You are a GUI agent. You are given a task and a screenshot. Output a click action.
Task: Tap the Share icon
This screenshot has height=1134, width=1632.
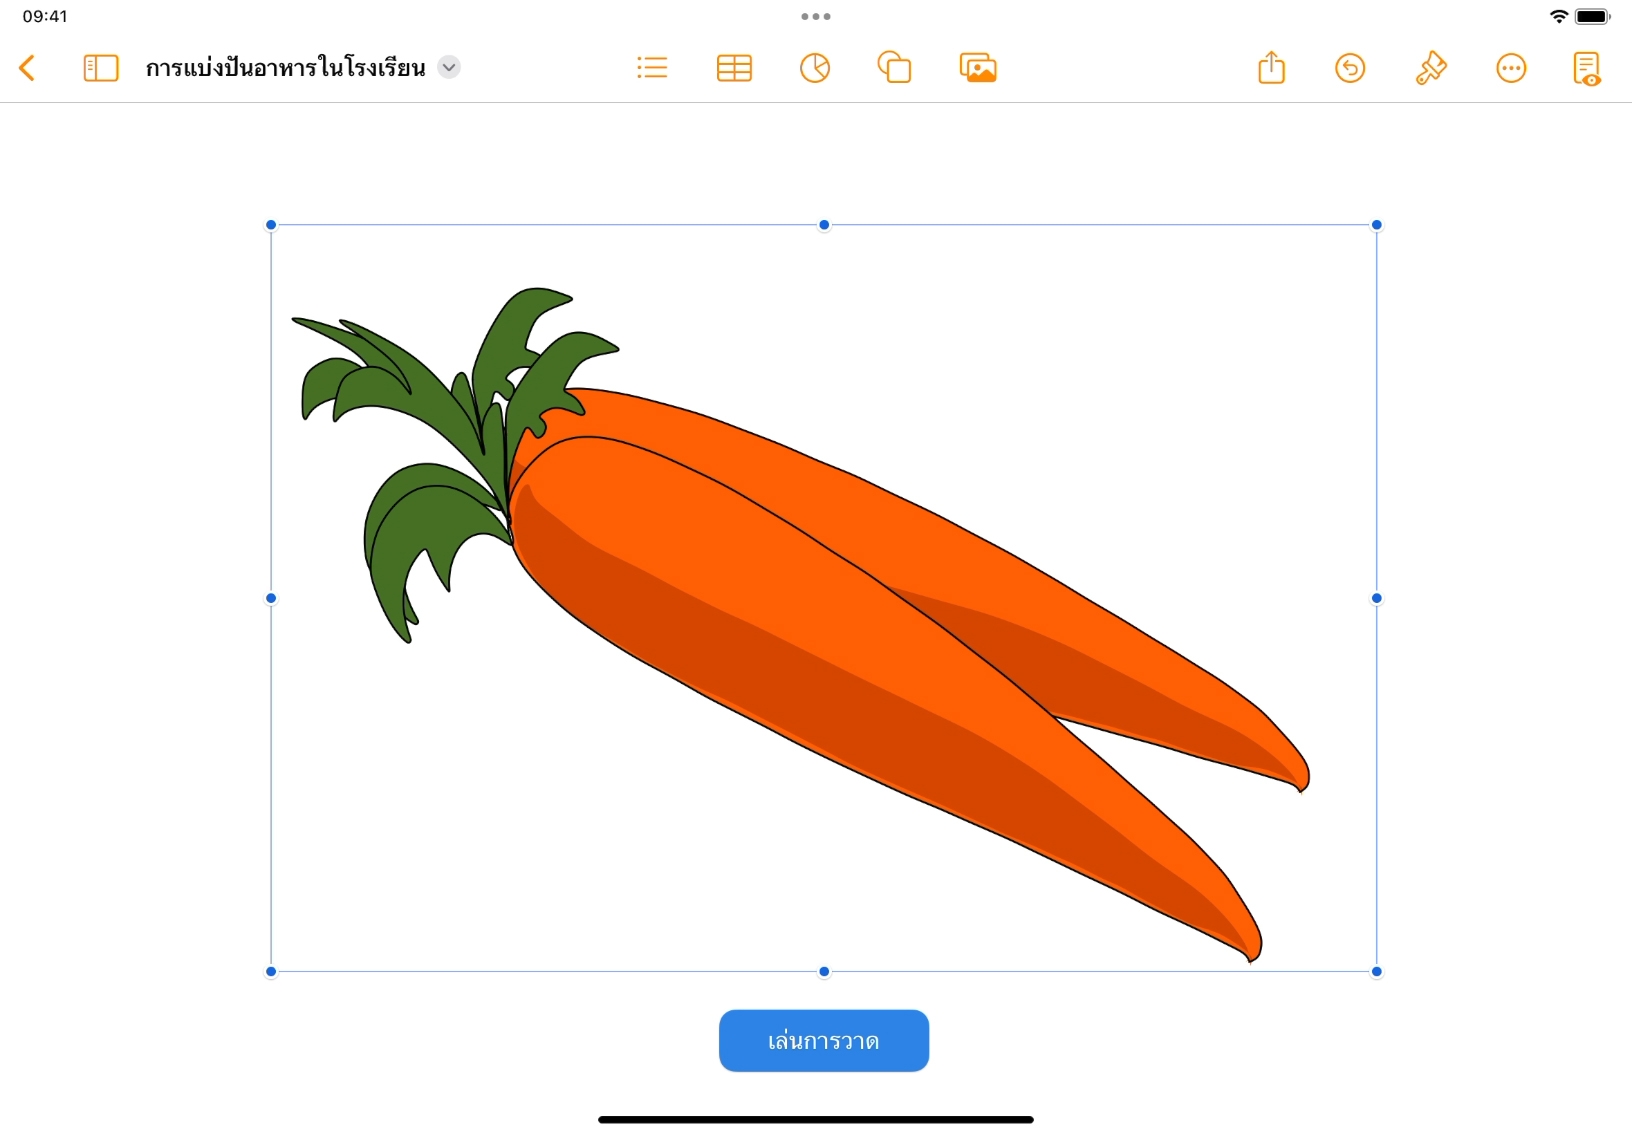point(1271,68)
